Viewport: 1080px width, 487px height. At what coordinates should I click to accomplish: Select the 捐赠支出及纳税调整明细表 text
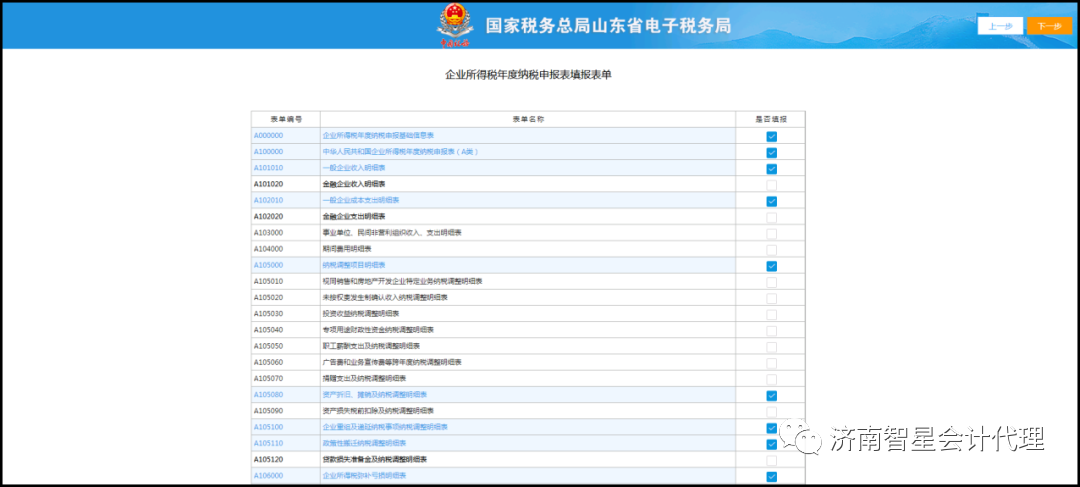(x=364, y=378)
